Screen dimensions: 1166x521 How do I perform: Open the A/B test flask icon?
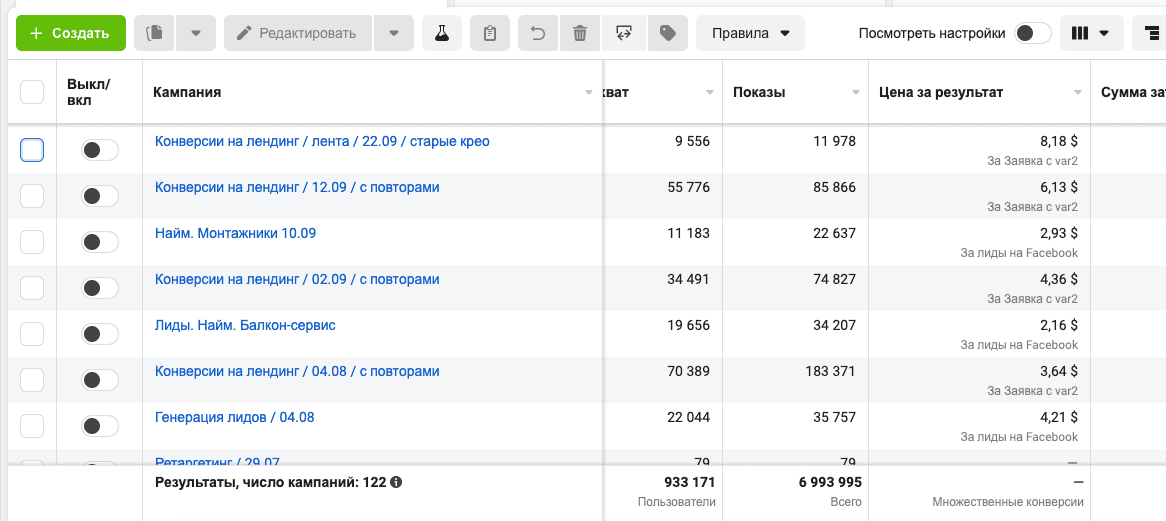click(x=442, y=33)
